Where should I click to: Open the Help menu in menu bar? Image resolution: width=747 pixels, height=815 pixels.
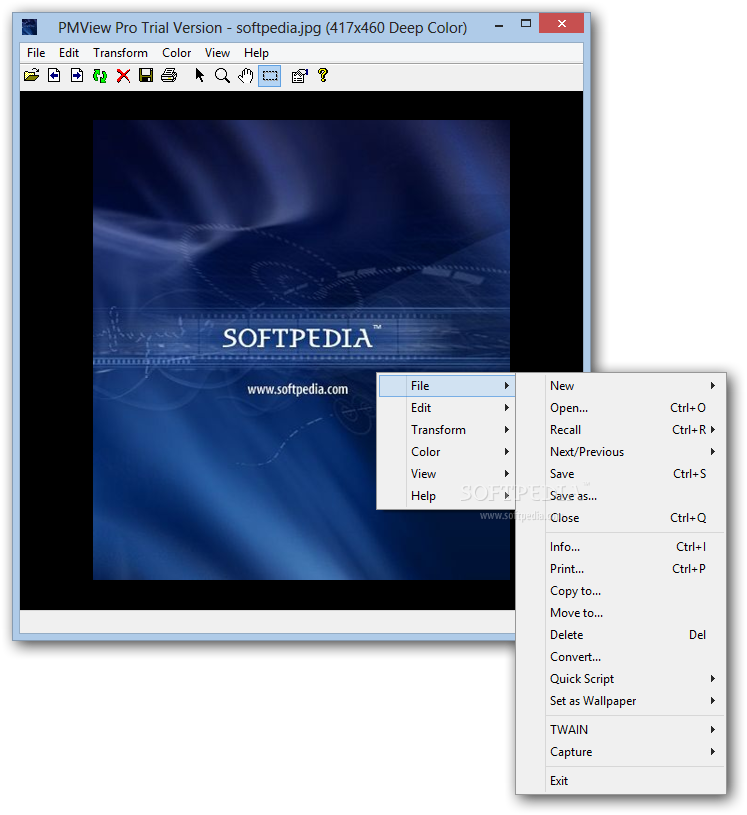pyautogui.click(x=256, y=53)
